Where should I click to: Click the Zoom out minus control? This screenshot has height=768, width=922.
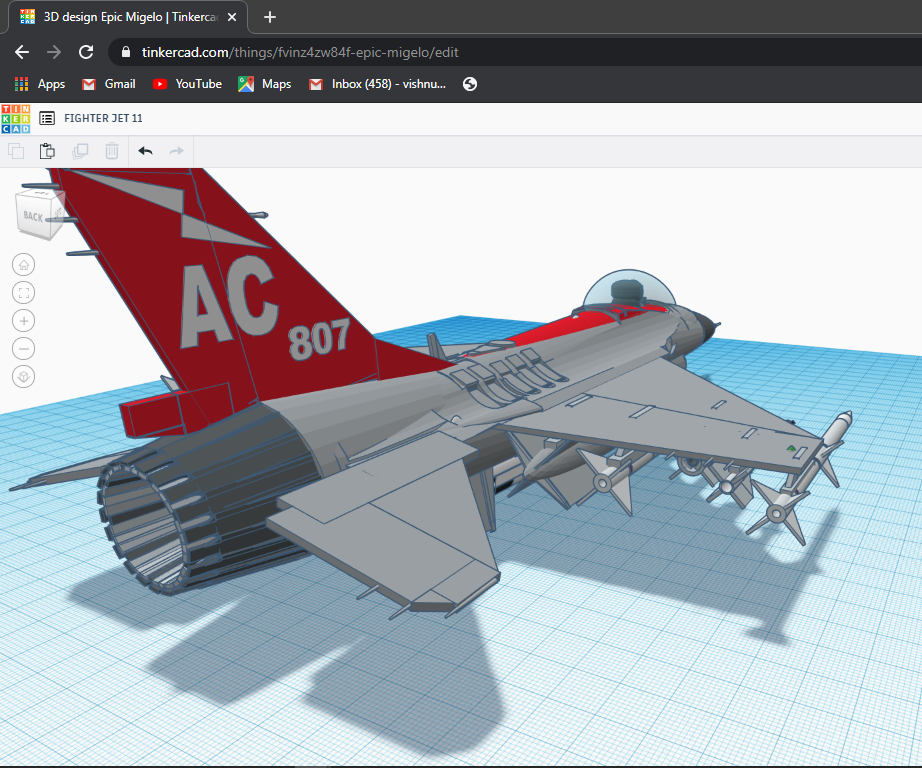pyautogui.click(x=23, y=348)
